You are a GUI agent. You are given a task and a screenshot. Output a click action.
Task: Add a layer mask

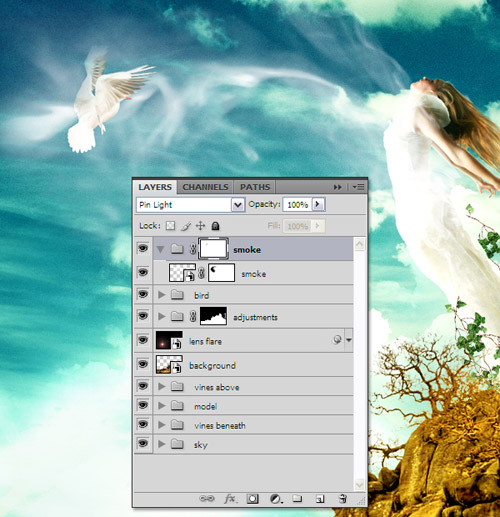tap(252, 499)
